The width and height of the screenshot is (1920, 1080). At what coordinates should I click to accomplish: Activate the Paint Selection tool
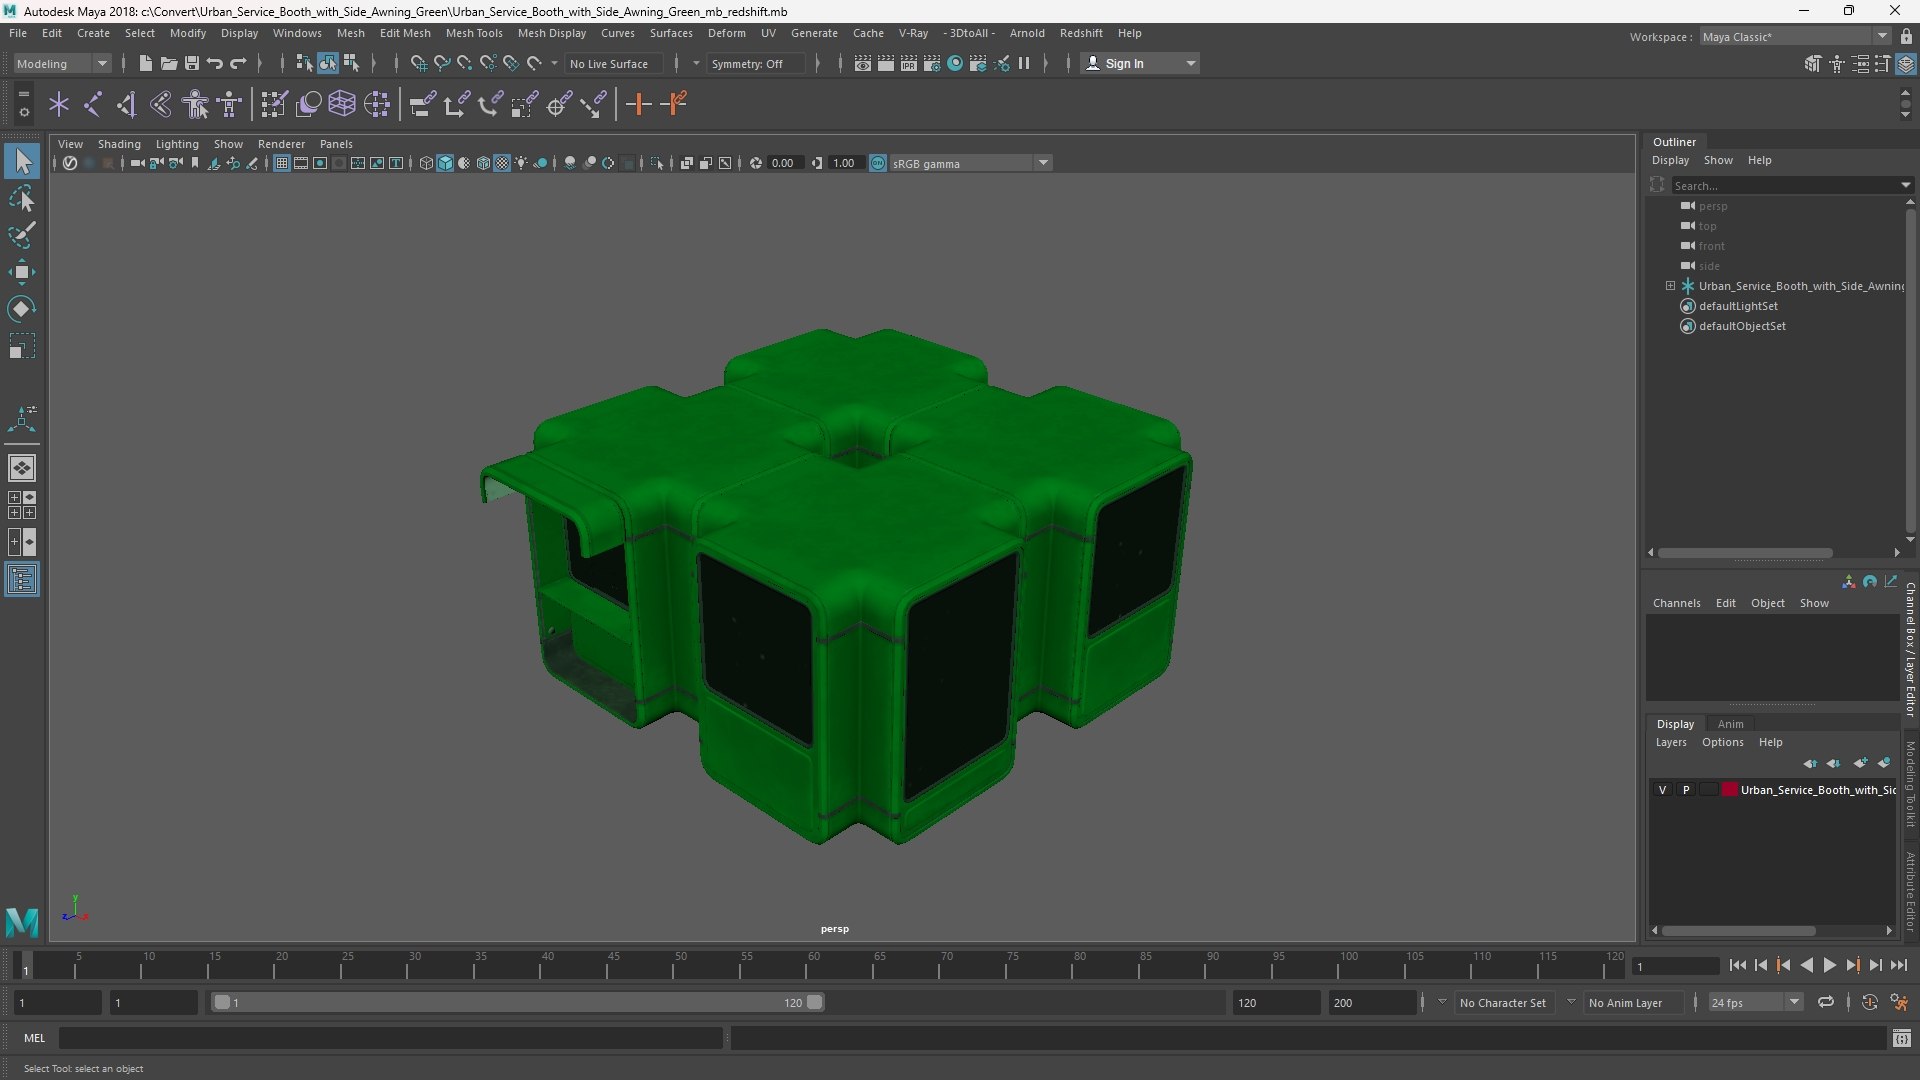[x=22, y=236]
